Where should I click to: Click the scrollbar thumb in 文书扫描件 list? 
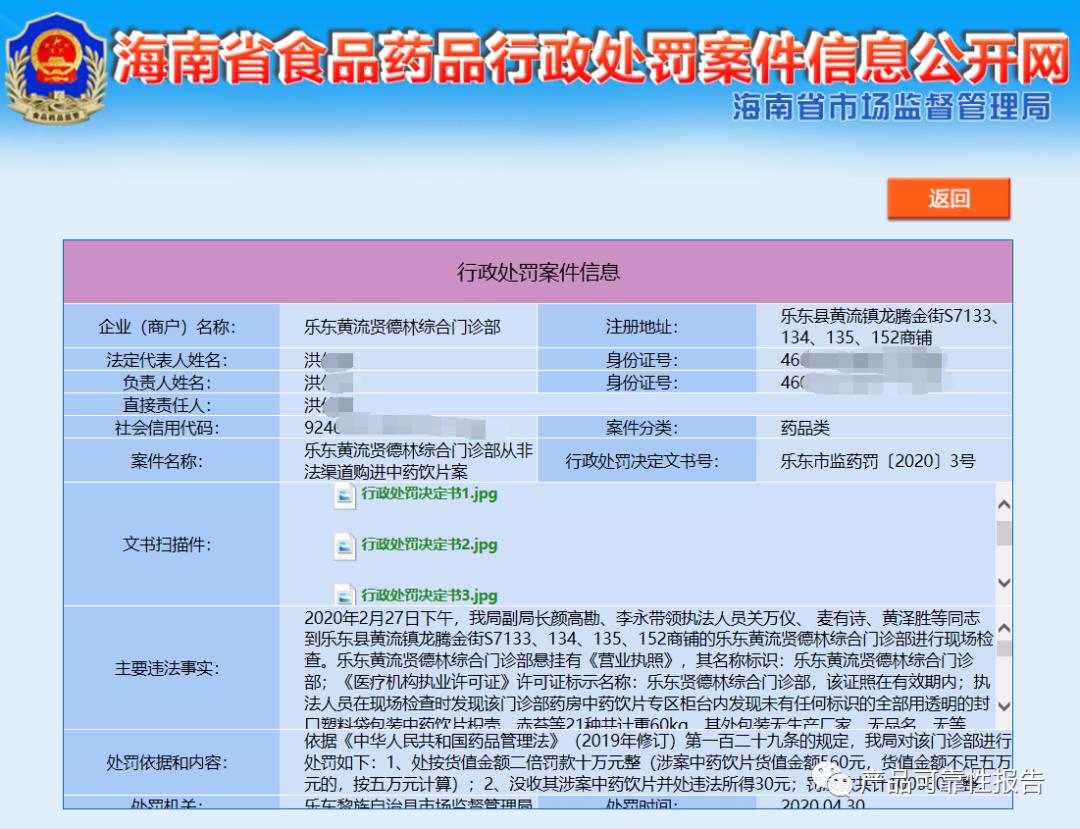point(1003,532)
